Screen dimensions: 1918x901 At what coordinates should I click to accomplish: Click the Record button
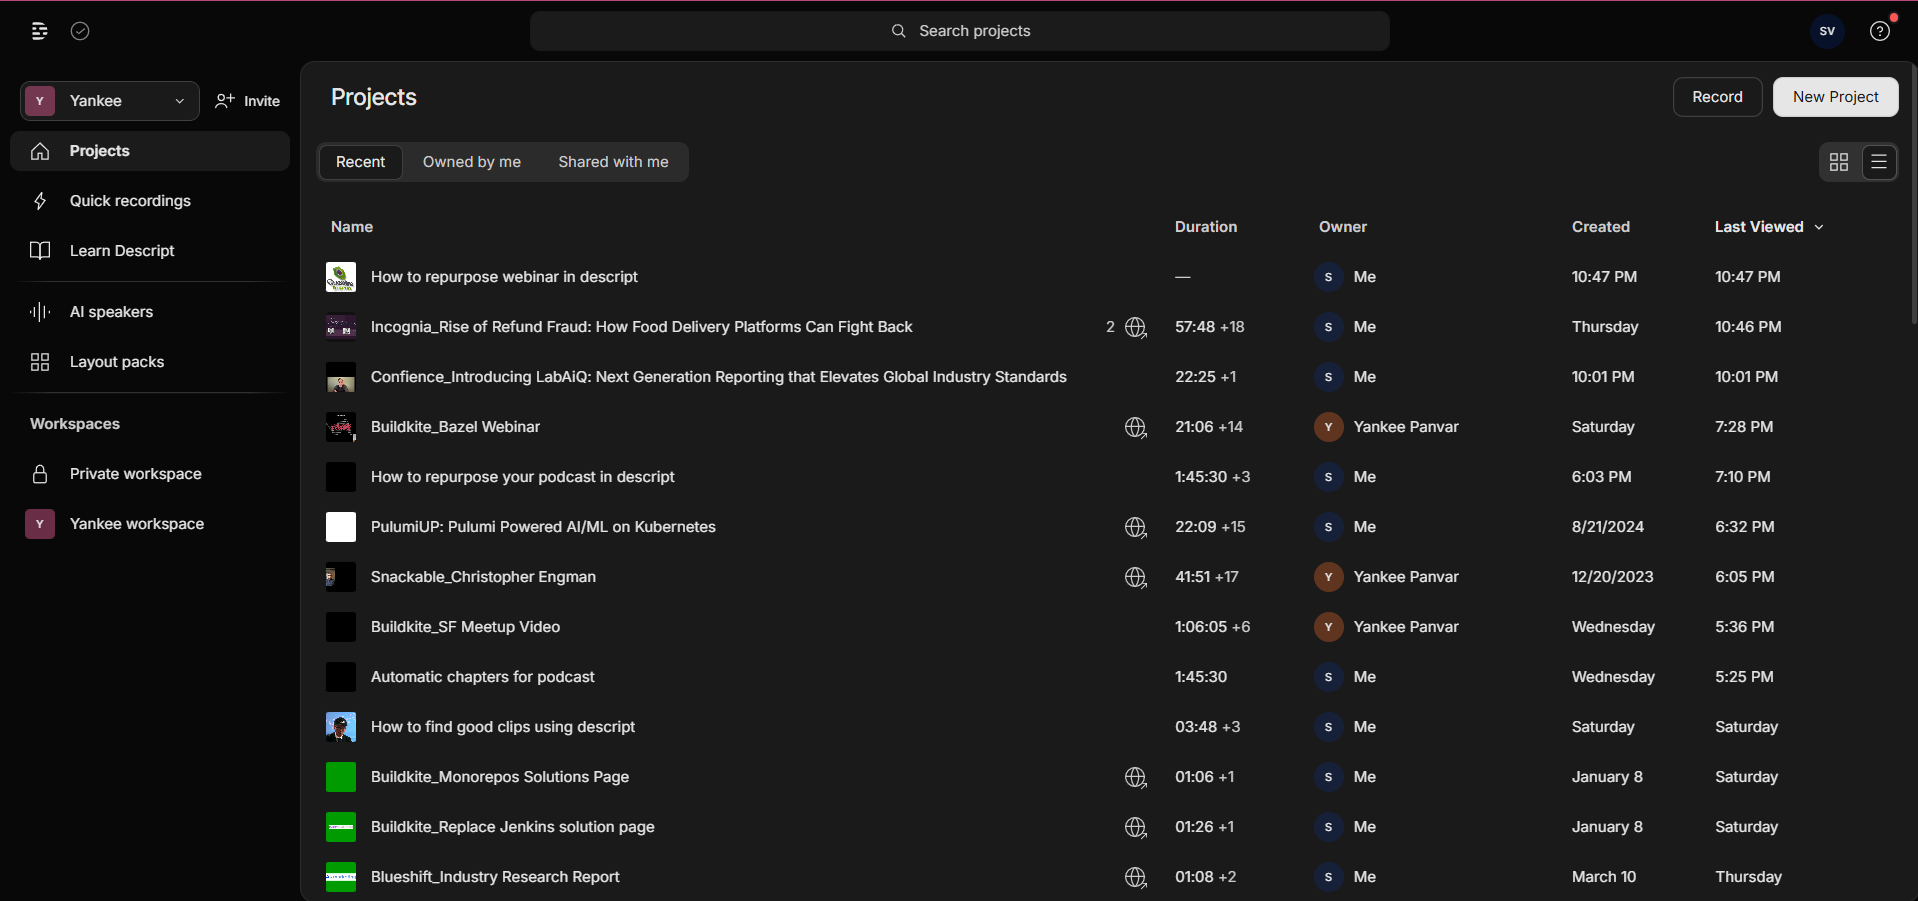1717,97
